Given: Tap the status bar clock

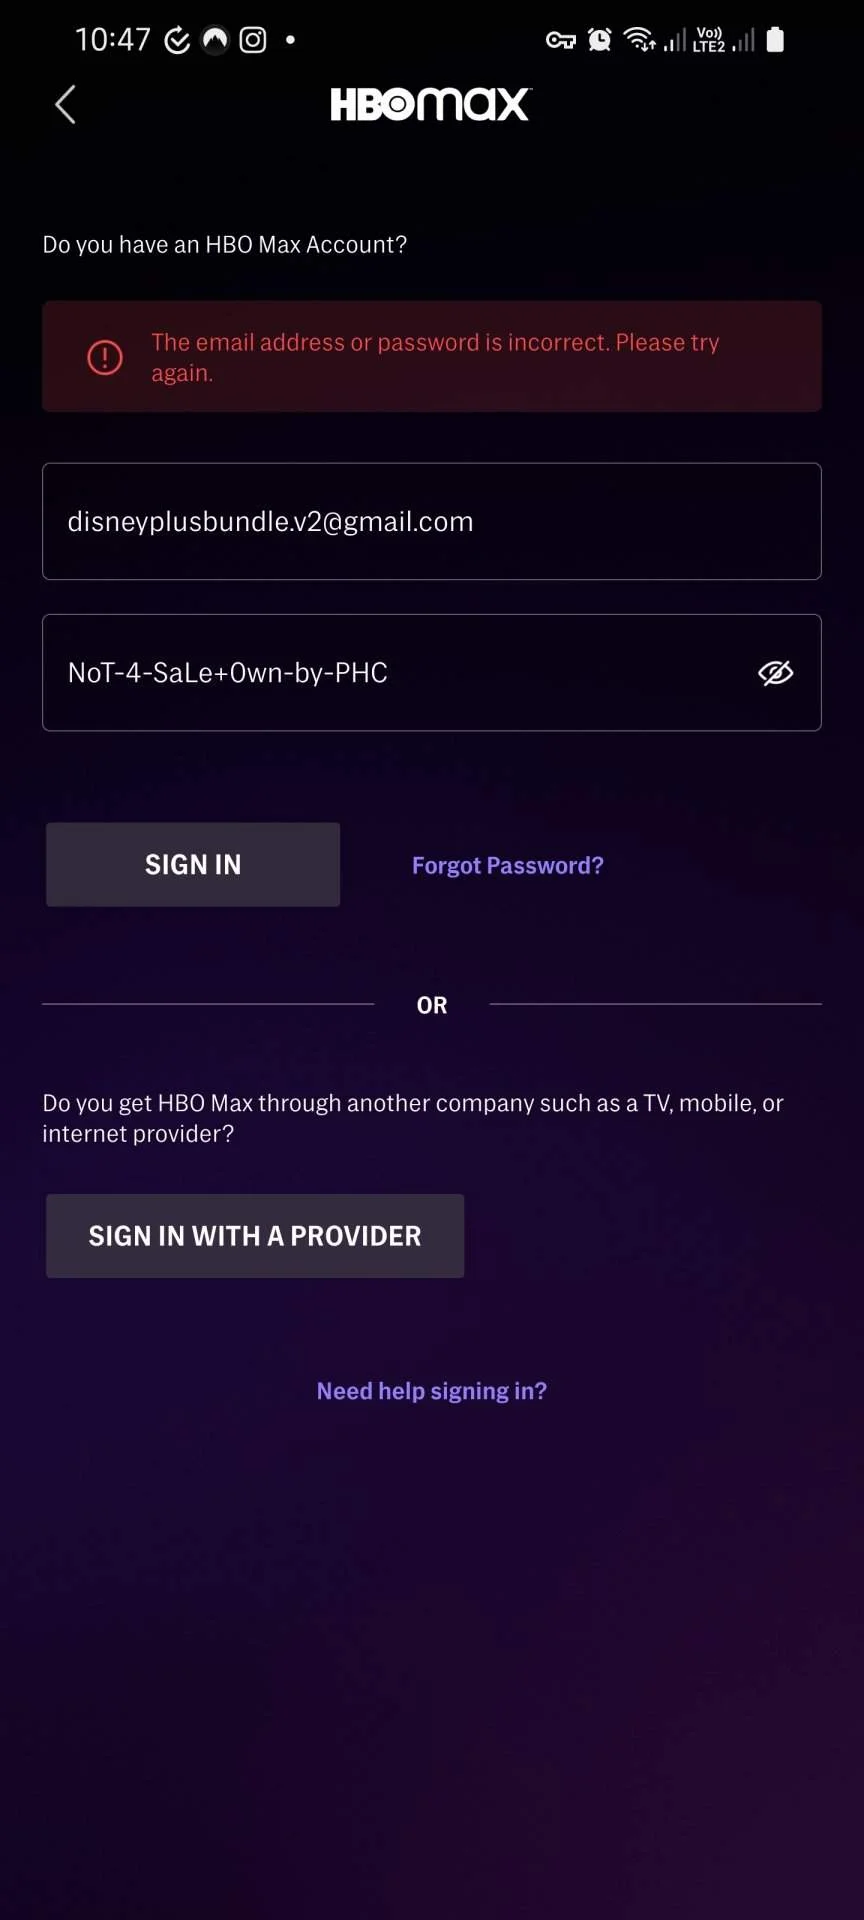Looking at the screenshot, I should [x=113, y=40].
